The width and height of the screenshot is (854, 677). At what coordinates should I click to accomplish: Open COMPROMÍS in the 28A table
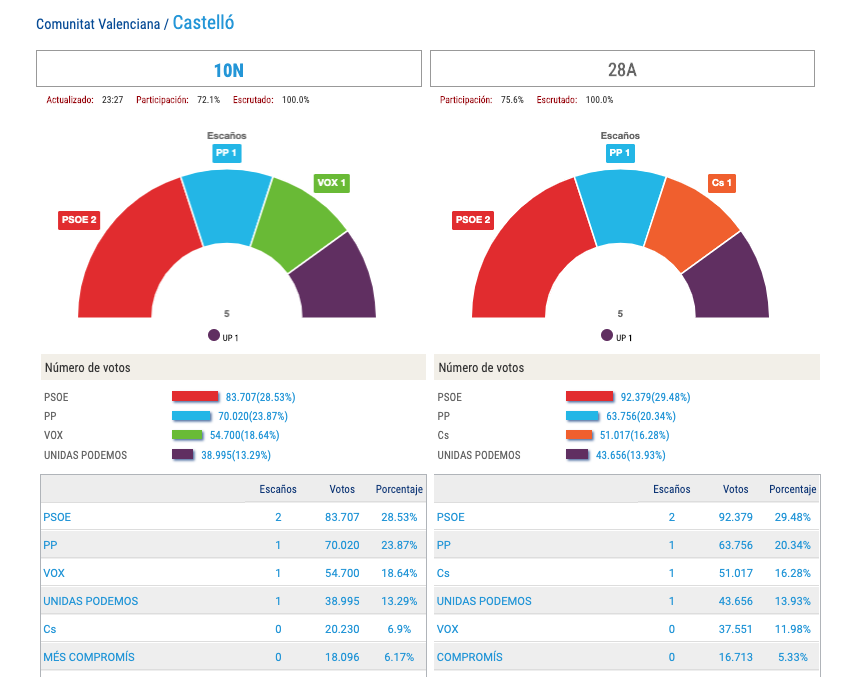point(470,657)
